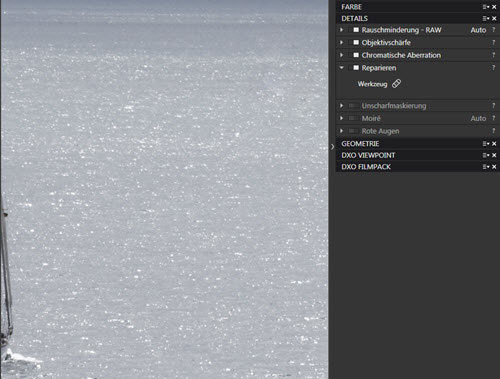Open the FARBE palette menu icon
The image size is (500, 379).
[x=486, y=7]
